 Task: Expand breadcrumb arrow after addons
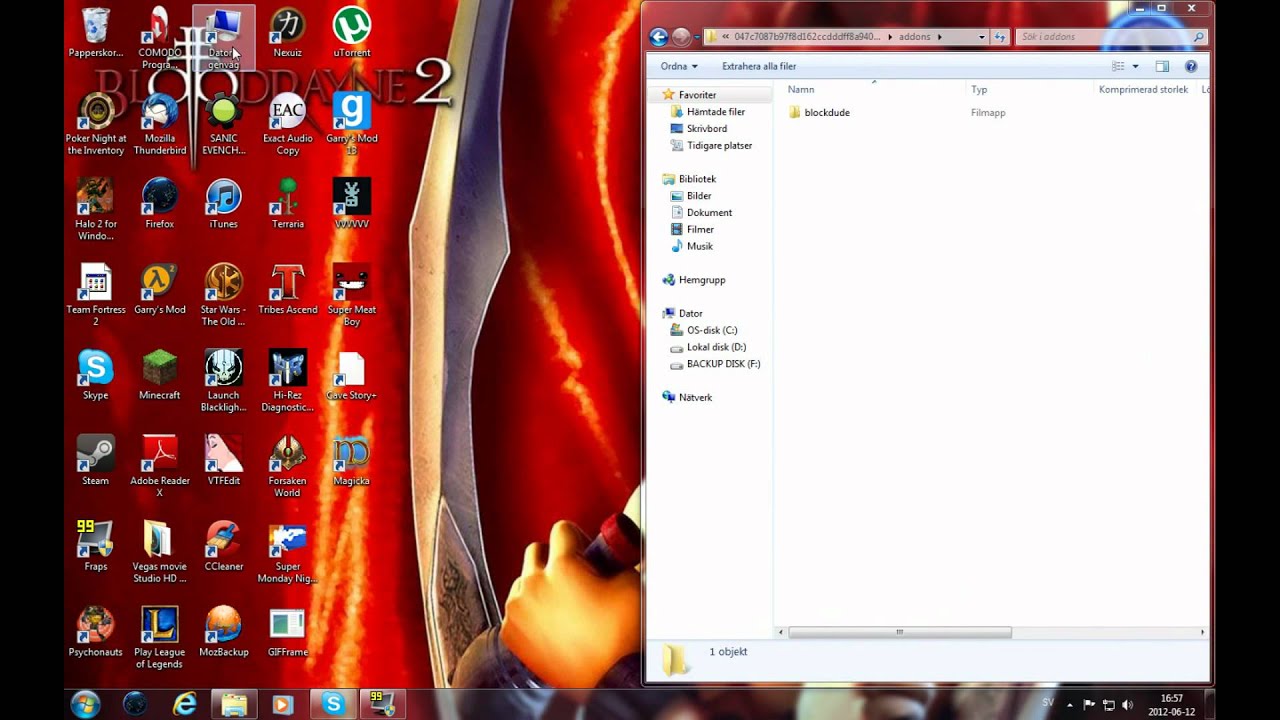[x=939, y=37]
